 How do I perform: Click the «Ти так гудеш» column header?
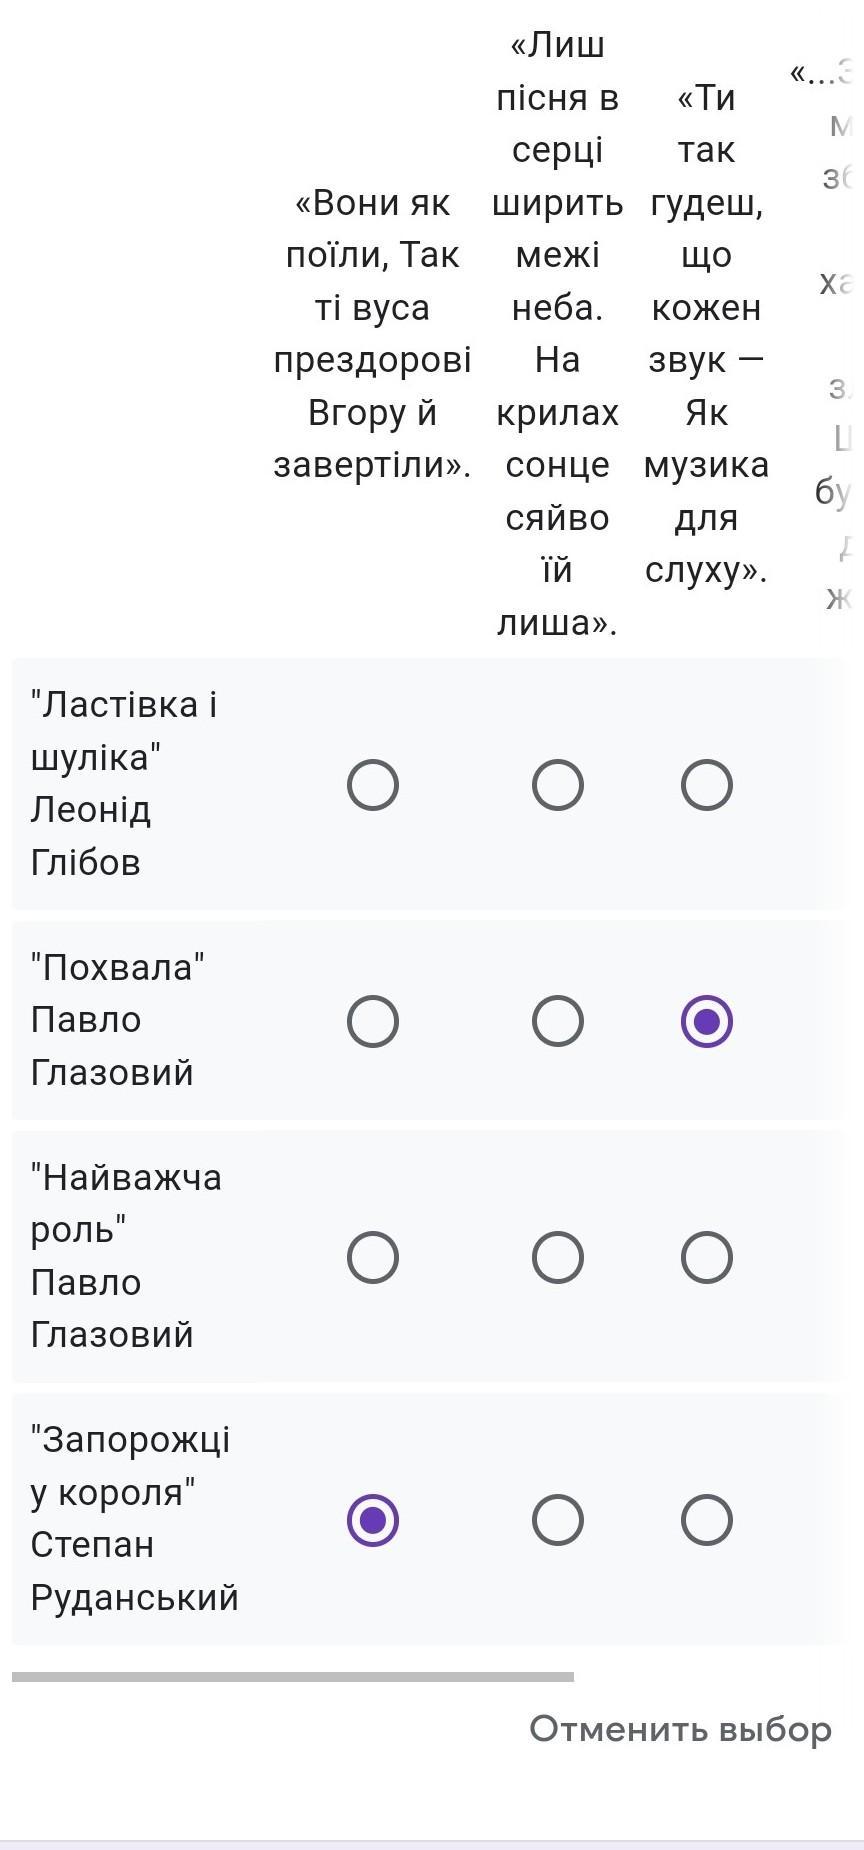coord(706,333)
